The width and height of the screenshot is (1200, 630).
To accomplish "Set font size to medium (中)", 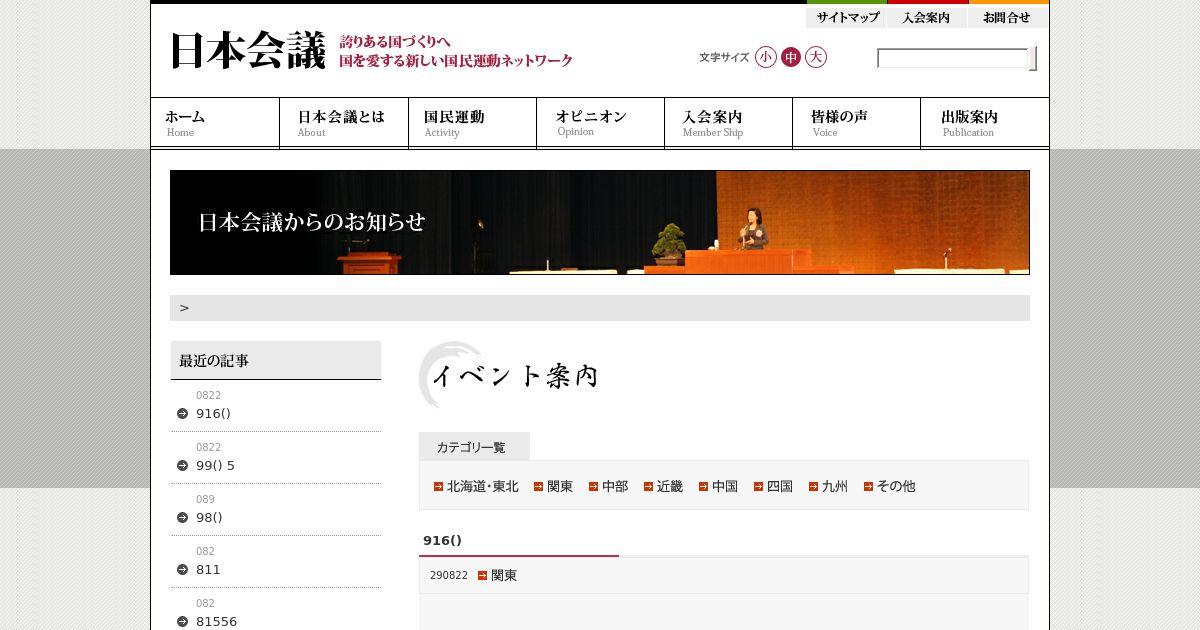I will pyautogui.click(x=791, y=57).
